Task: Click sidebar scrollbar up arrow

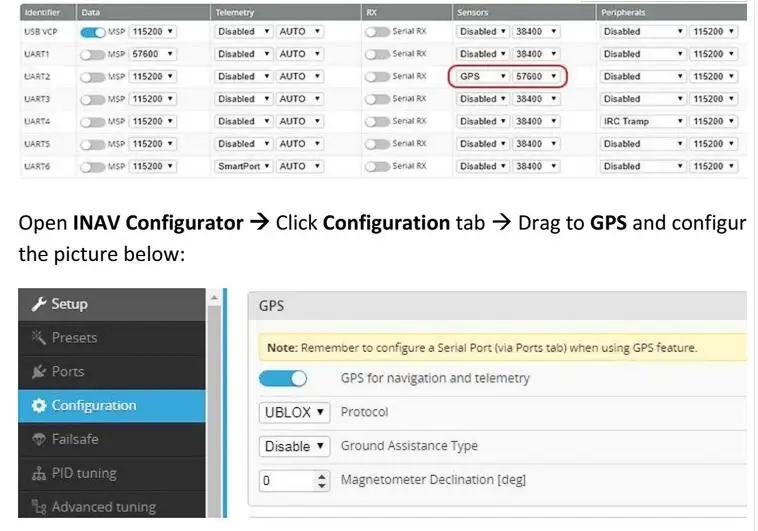Action: (214, 298)
